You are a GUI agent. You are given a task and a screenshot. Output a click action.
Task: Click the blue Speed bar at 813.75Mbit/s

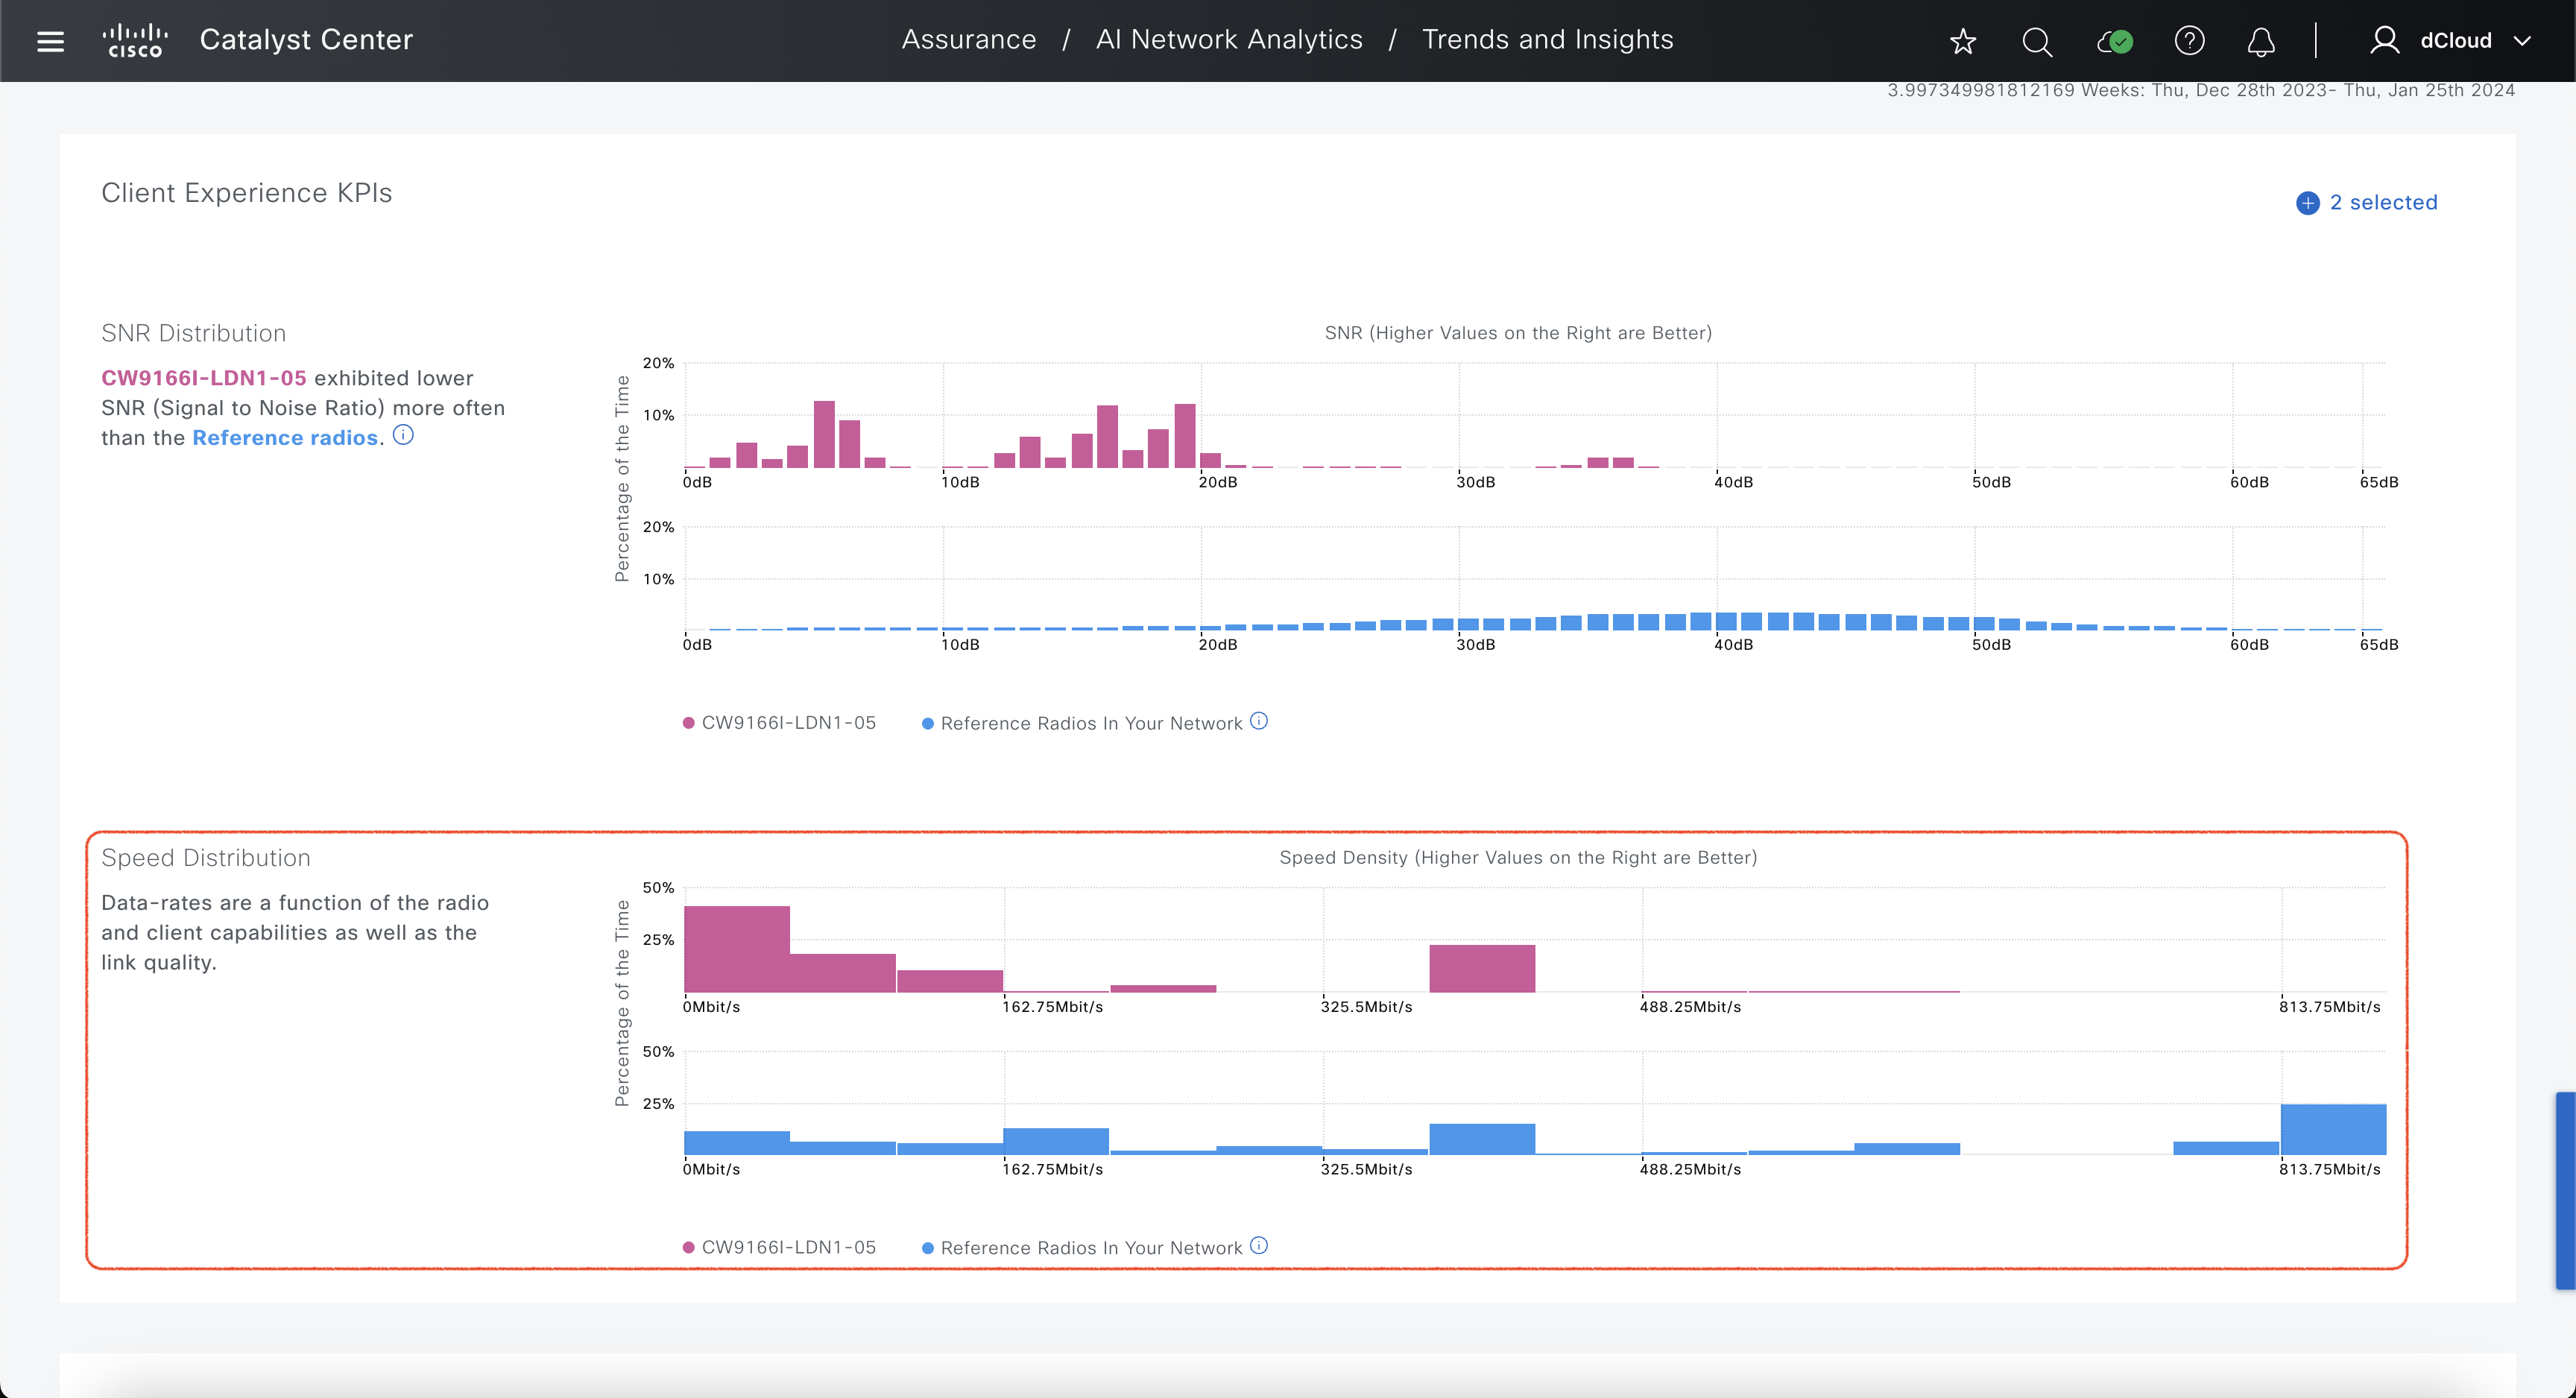[2333, 1129]
